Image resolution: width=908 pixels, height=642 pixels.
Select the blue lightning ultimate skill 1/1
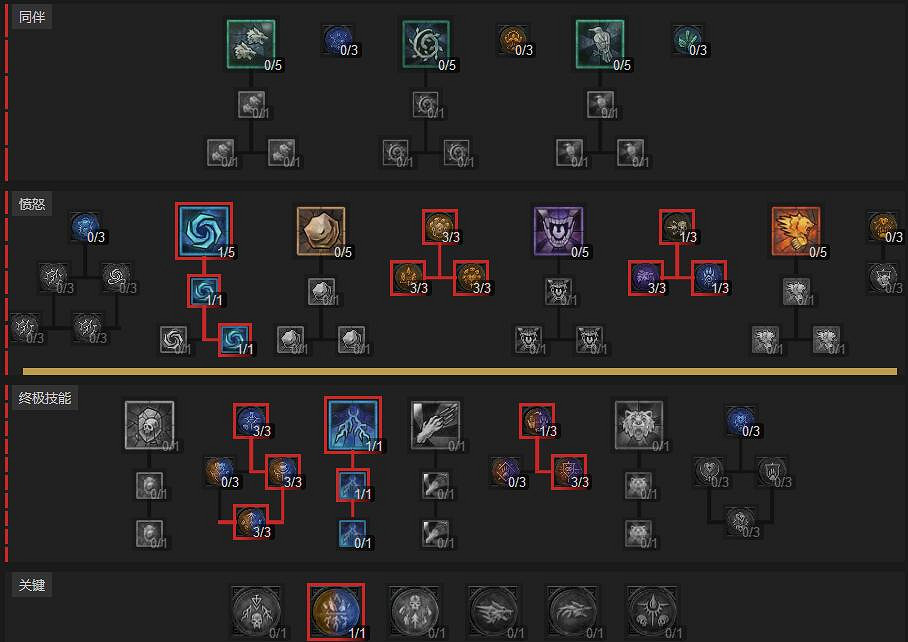point(353,424)
